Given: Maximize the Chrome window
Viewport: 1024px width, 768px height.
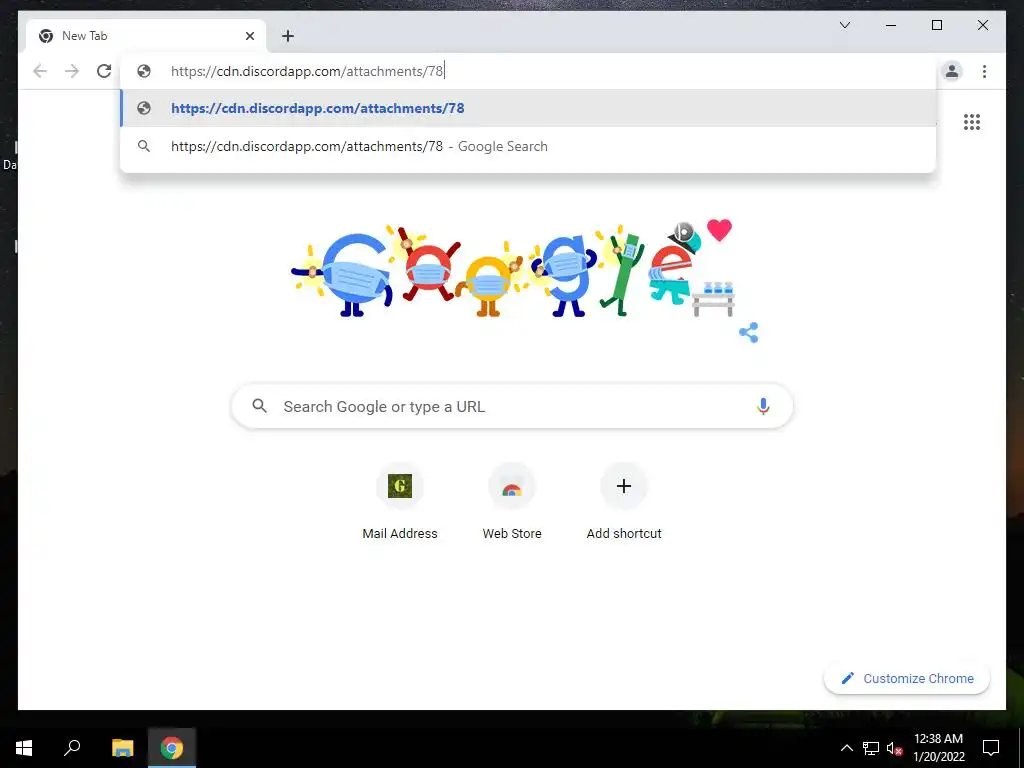Looking at the screenshot, I should pos(936,25).
